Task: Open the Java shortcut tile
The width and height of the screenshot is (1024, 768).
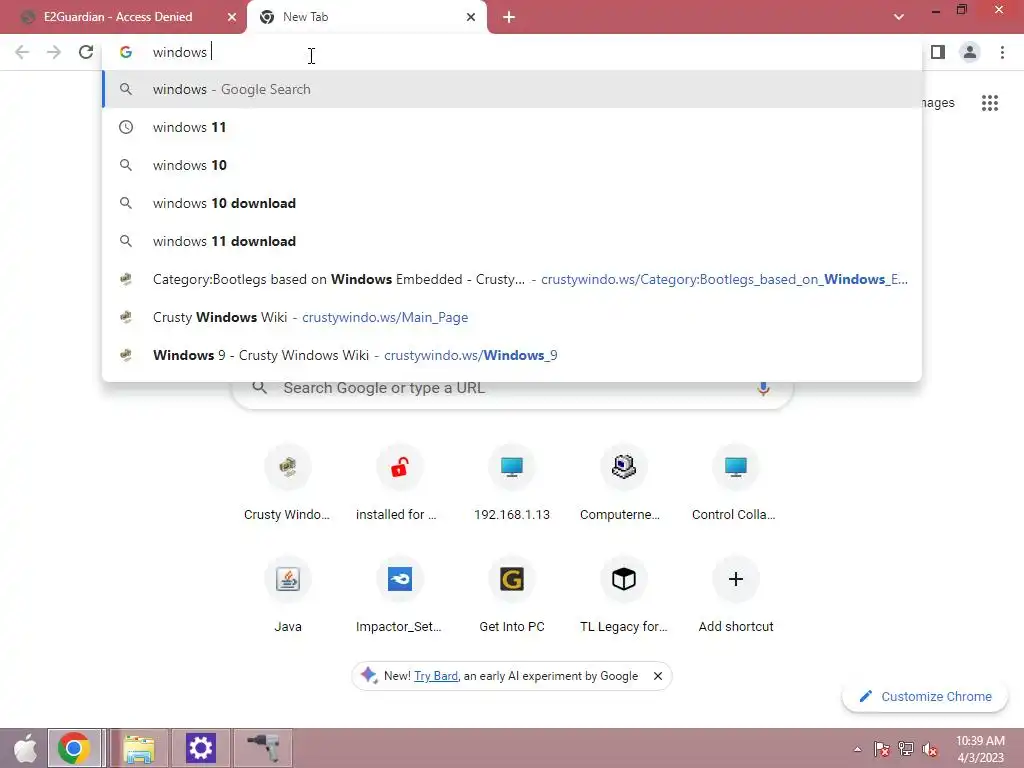Action: pyautogui.click(x=287, y=595)
